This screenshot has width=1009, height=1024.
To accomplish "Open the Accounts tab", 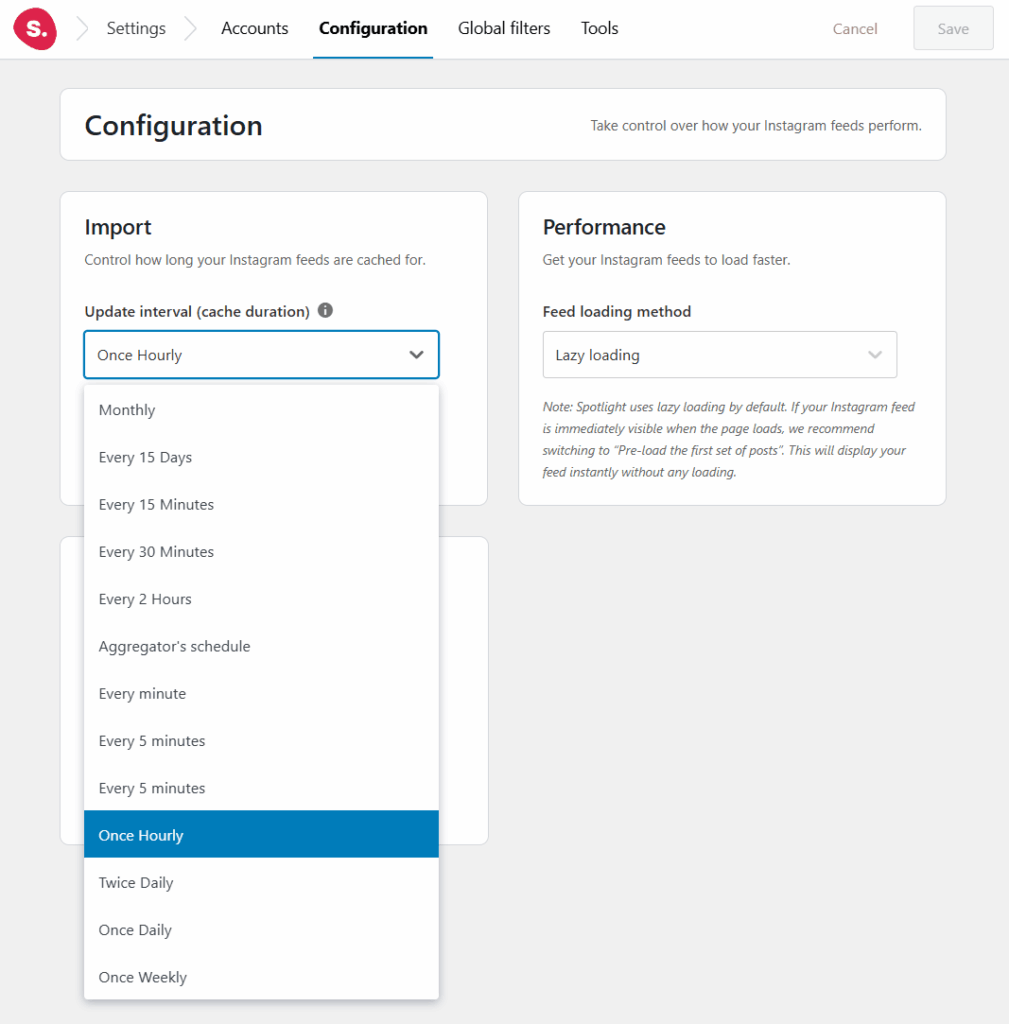I will click(x=254, y=29).
